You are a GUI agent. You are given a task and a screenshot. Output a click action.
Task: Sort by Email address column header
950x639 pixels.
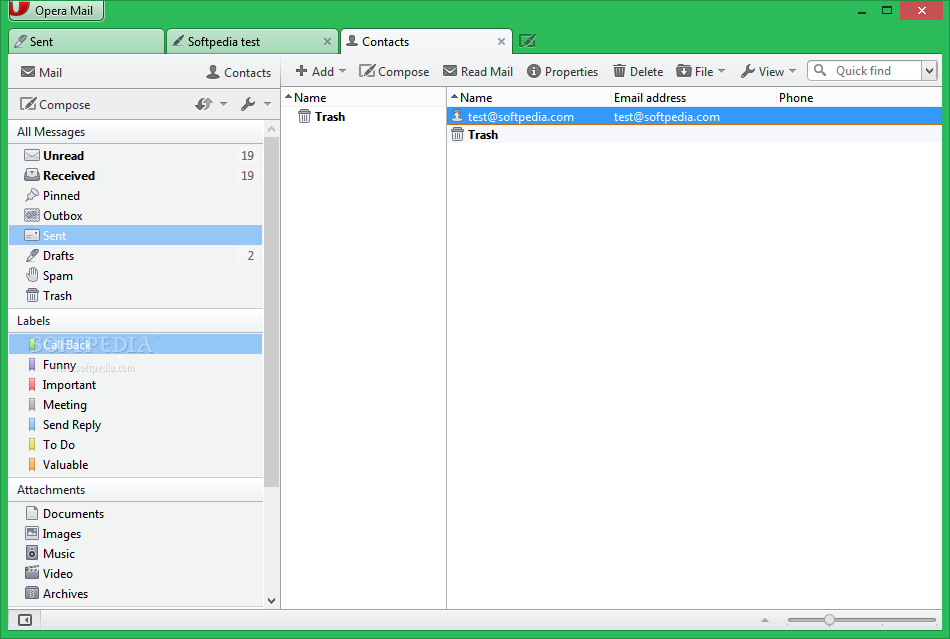(693, 98)
